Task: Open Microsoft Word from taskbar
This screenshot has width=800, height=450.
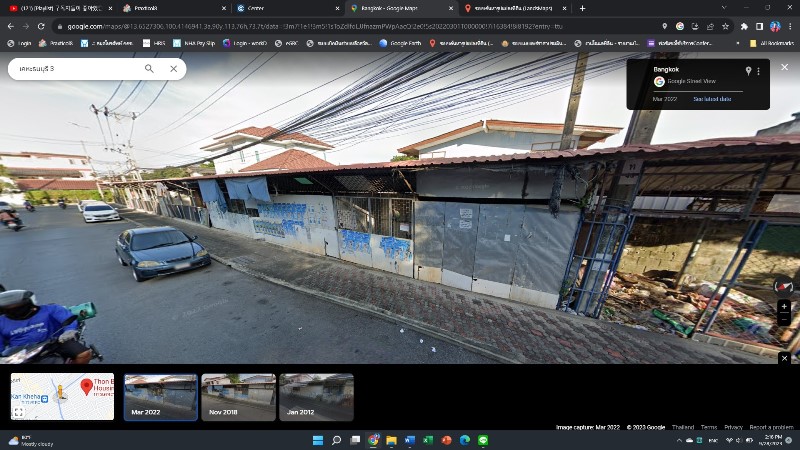Action: point(410,440)
